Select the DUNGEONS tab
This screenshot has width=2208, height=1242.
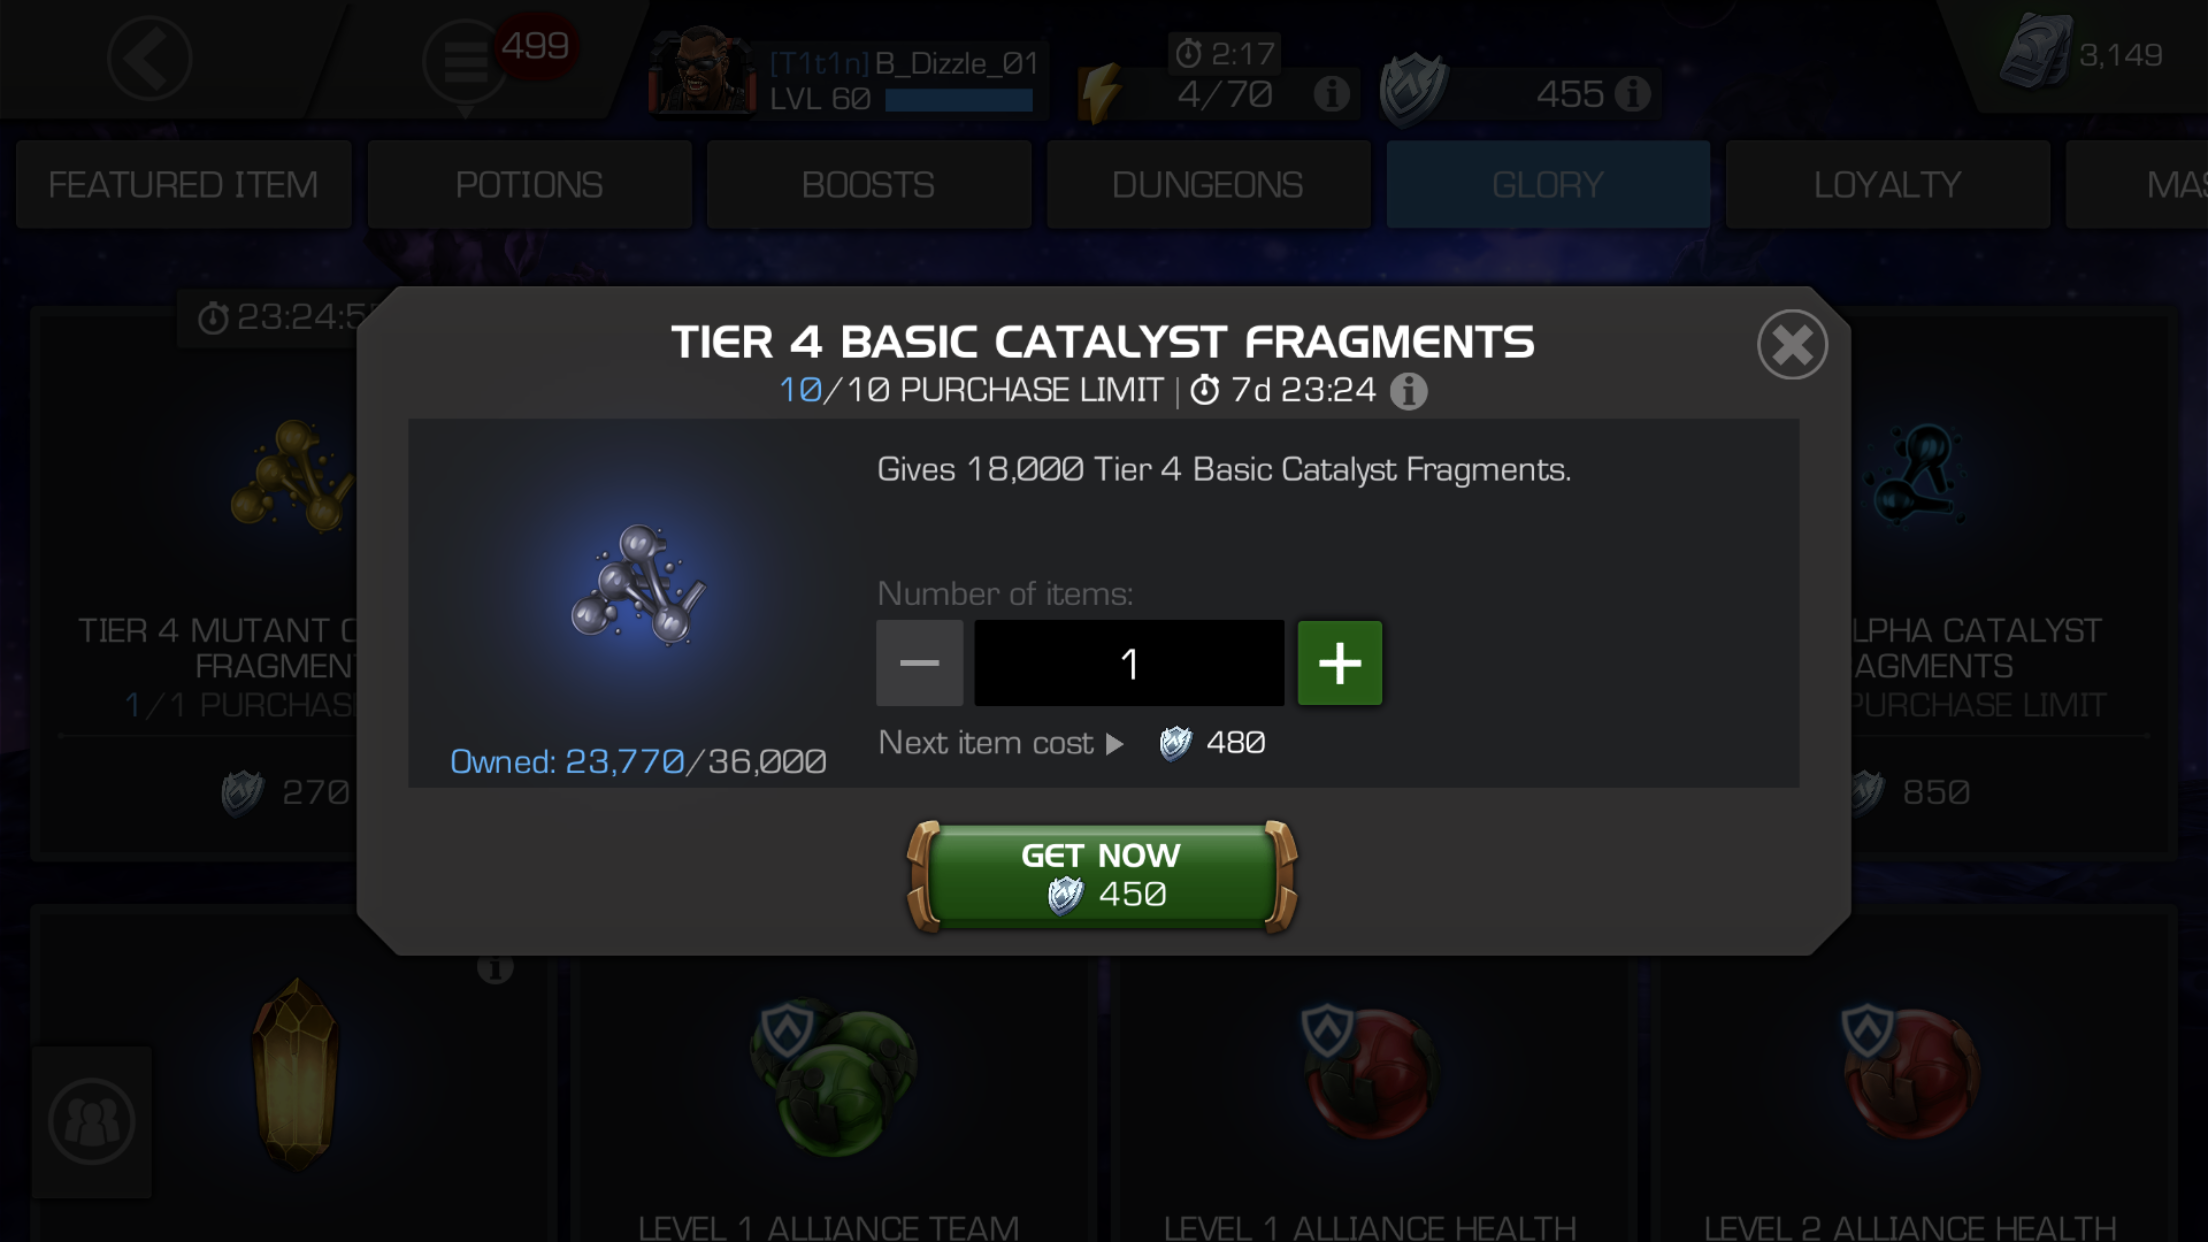tap(1208, 185)
